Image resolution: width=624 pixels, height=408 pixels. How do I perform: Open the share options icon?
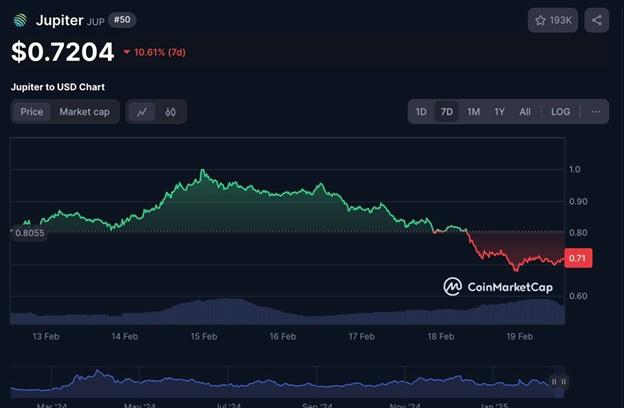click(x=596, y=20)
